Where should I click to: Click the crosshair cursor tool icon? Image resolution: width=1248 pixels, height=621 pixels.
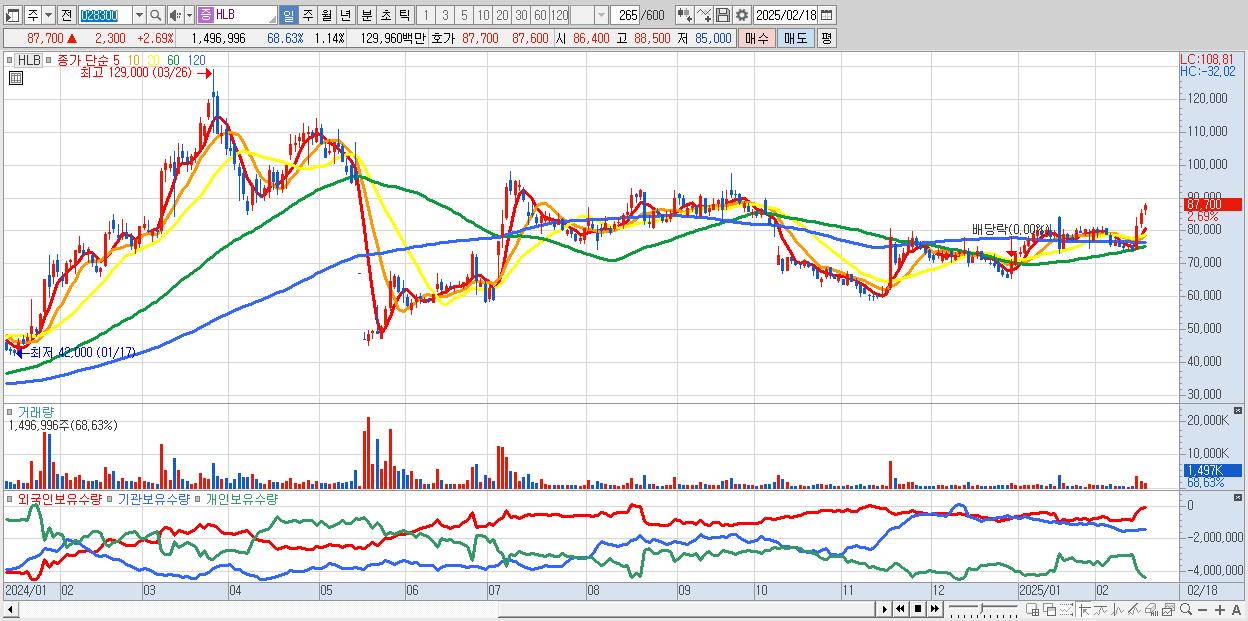point(1084,609)
